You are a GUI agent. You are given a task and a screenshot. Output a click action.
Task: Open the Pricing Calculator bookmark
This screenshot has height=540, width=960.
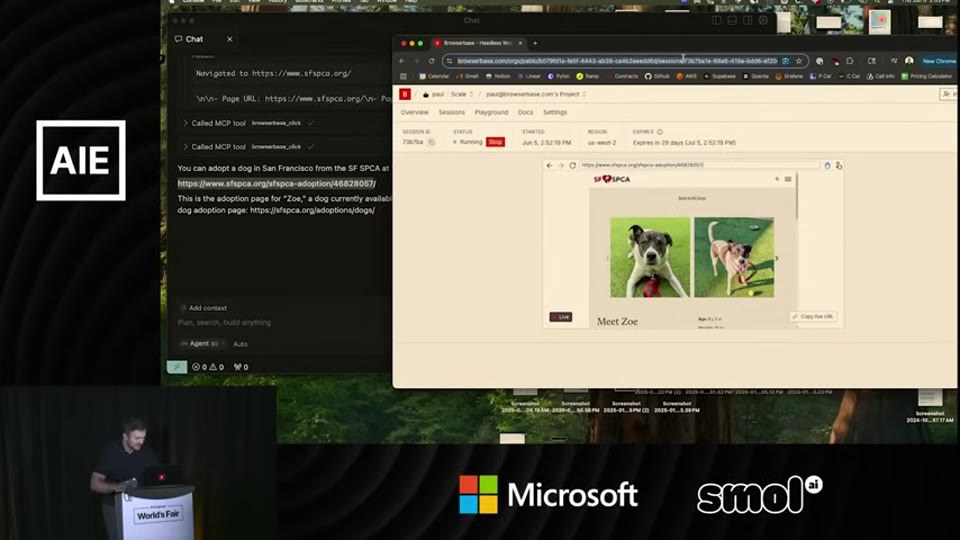click(x=927, y=77)
